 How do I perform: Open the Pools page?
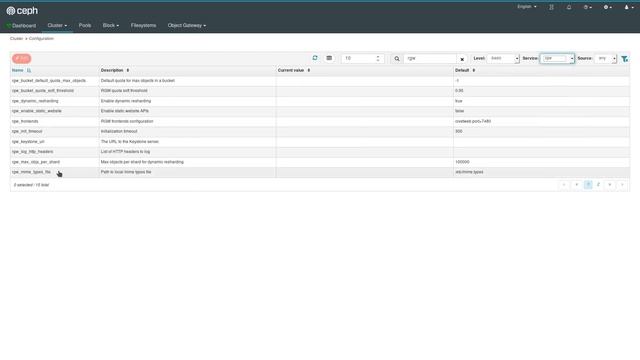pos(85,25)
